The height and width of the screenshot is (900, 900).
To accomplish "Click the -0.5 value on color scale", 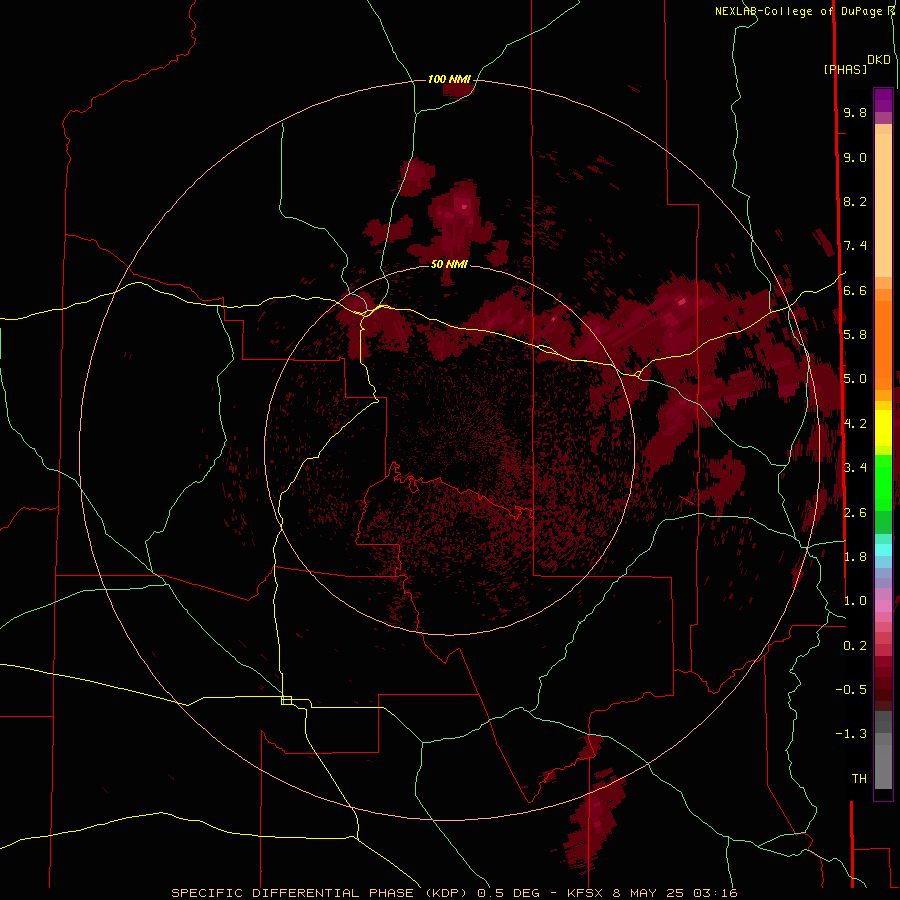I will point(851,690).
